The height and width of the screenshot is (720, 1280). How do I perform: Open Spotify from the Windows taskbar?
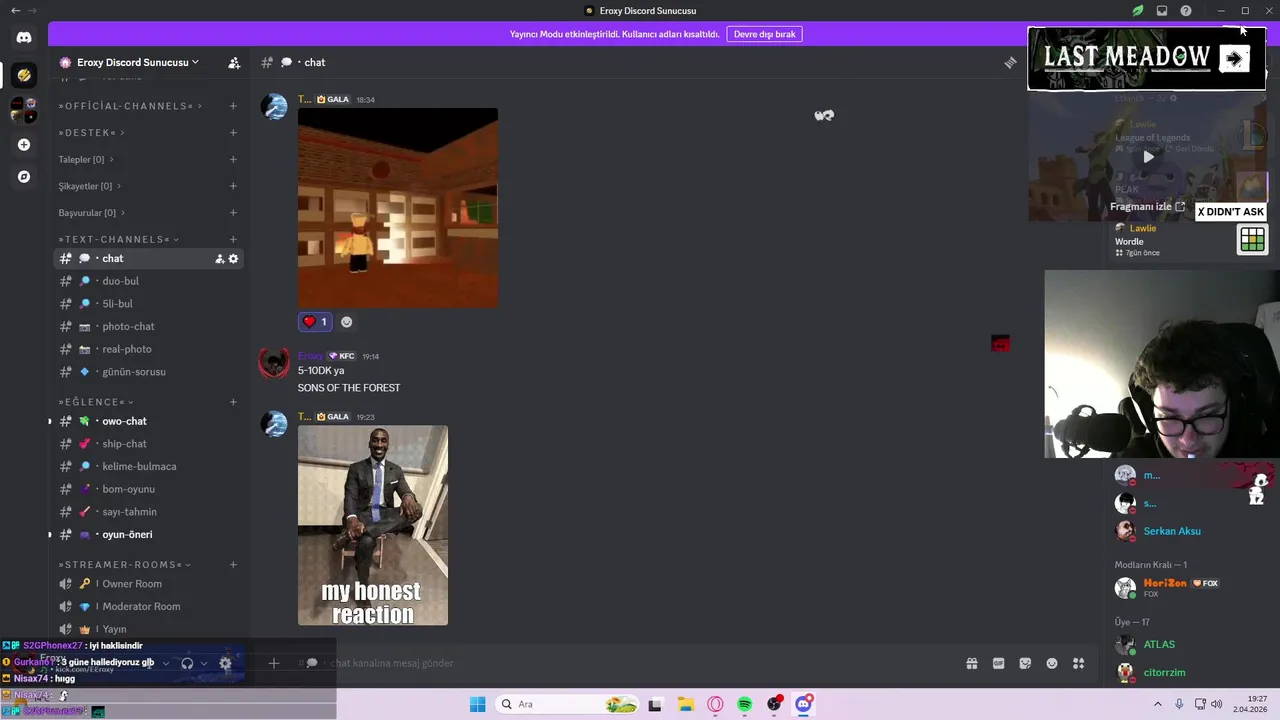745,705
